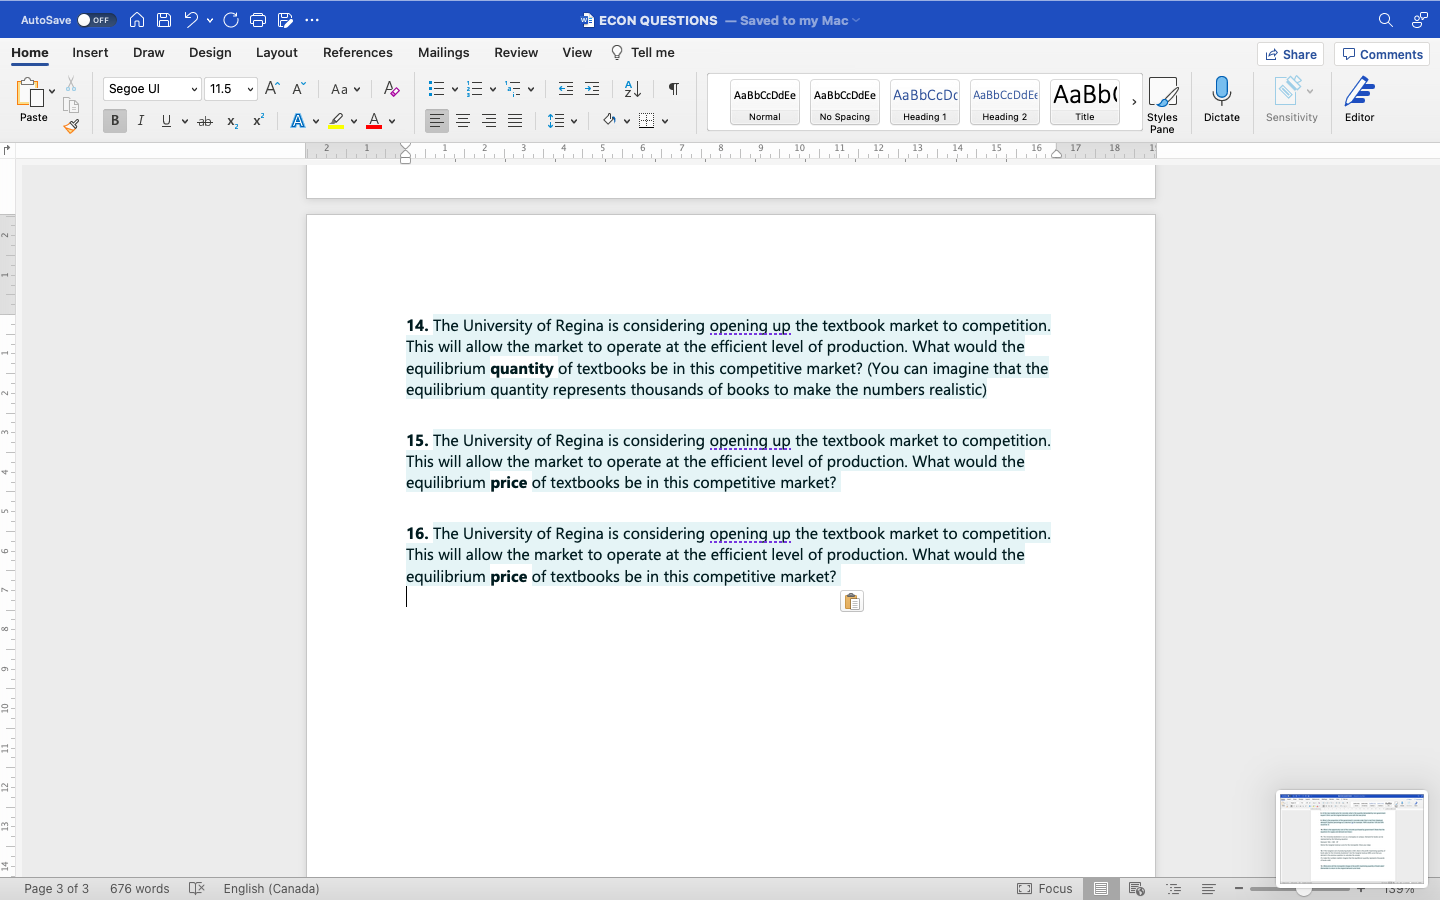1440x900 pixels.
Task: Open the Comments button
Action: (x=1382, y=54)
